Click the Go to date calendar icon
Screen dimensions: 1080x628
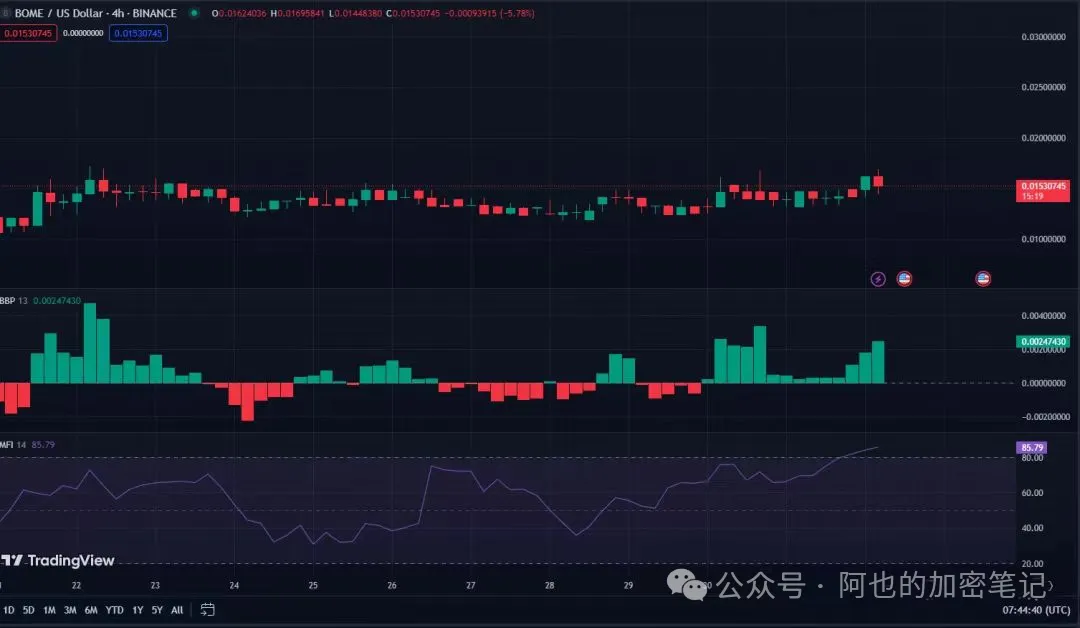207,609
